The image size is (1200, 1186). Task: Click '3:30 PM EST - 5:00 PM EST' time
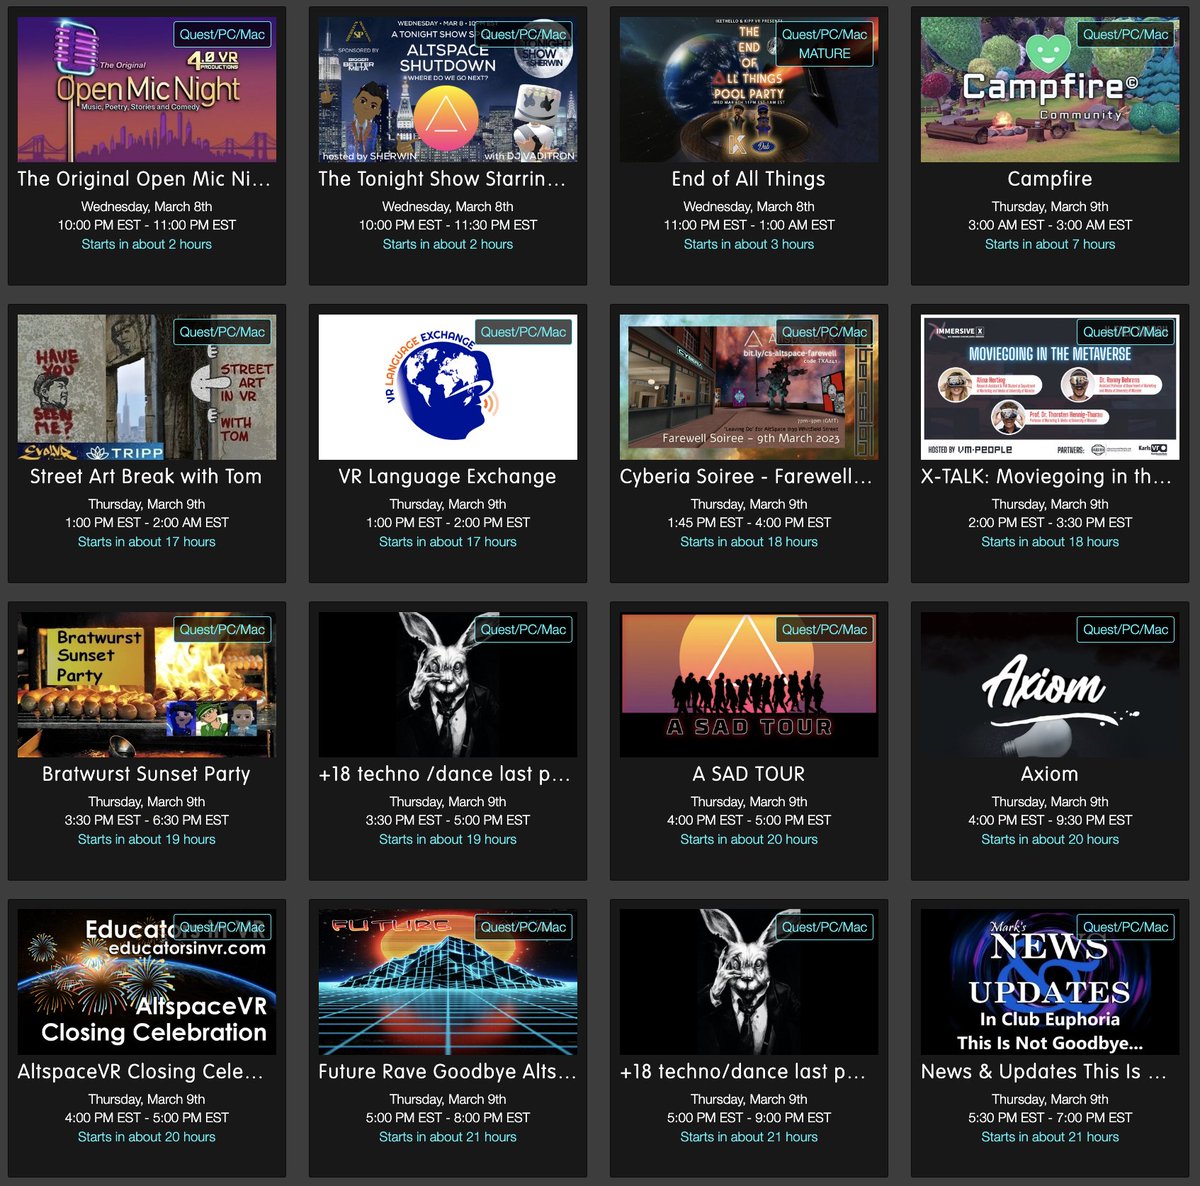pyautogui.click(x=448, y=820)
